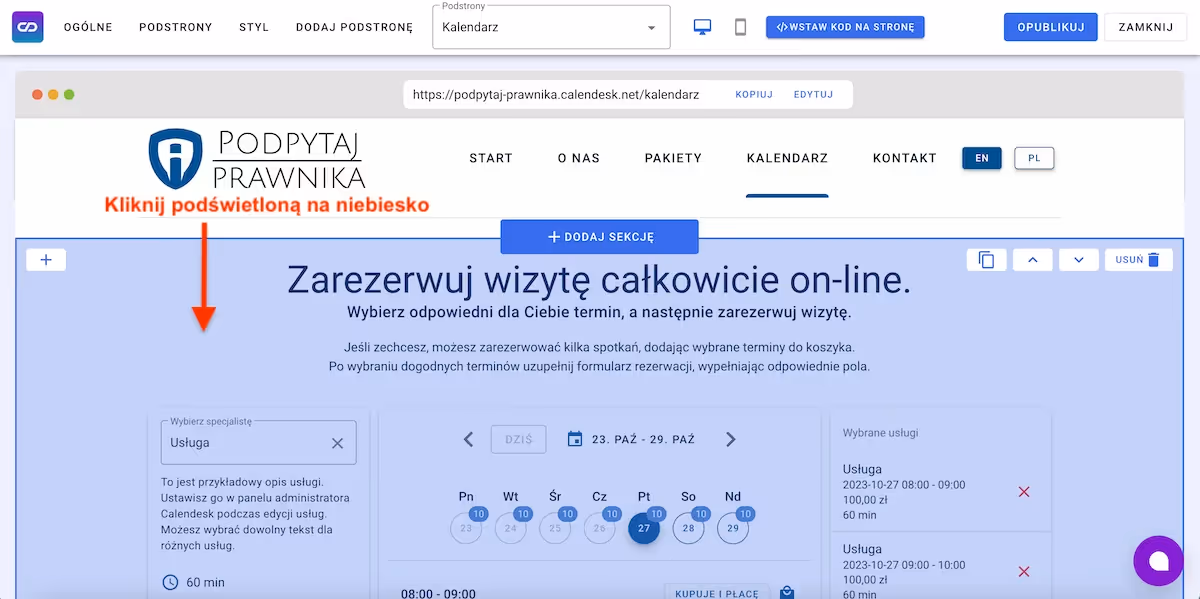This screenshot has height=599, width=1200.
Task: Click KOPIUJ to copy page URL
Action: point(754,95)
